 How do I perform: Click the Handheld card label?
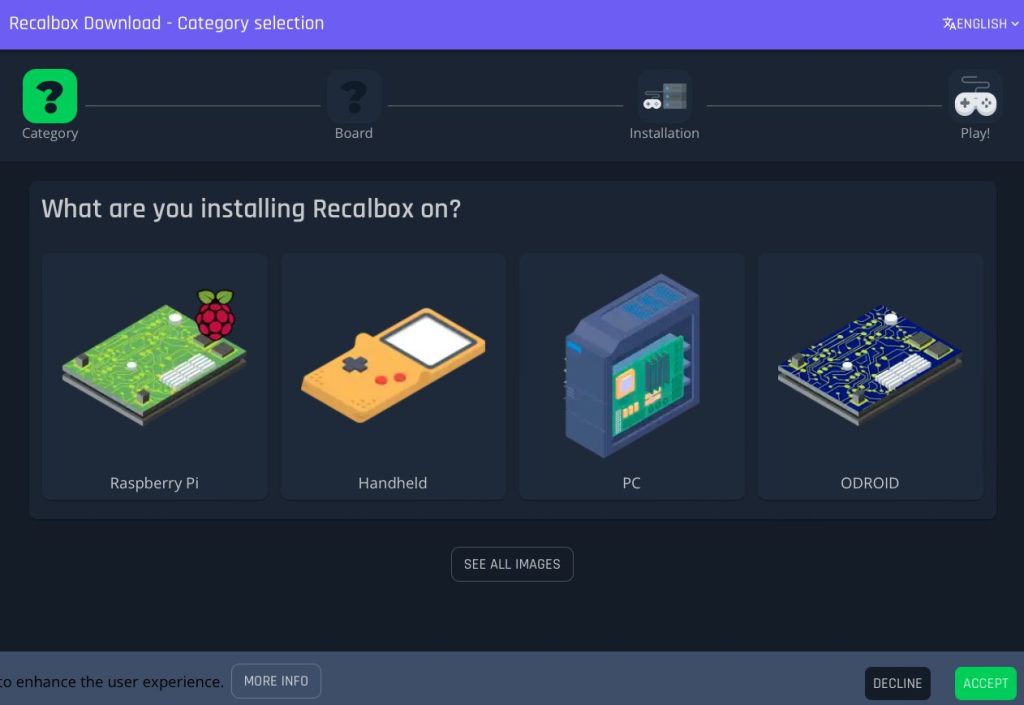[393, 483]
